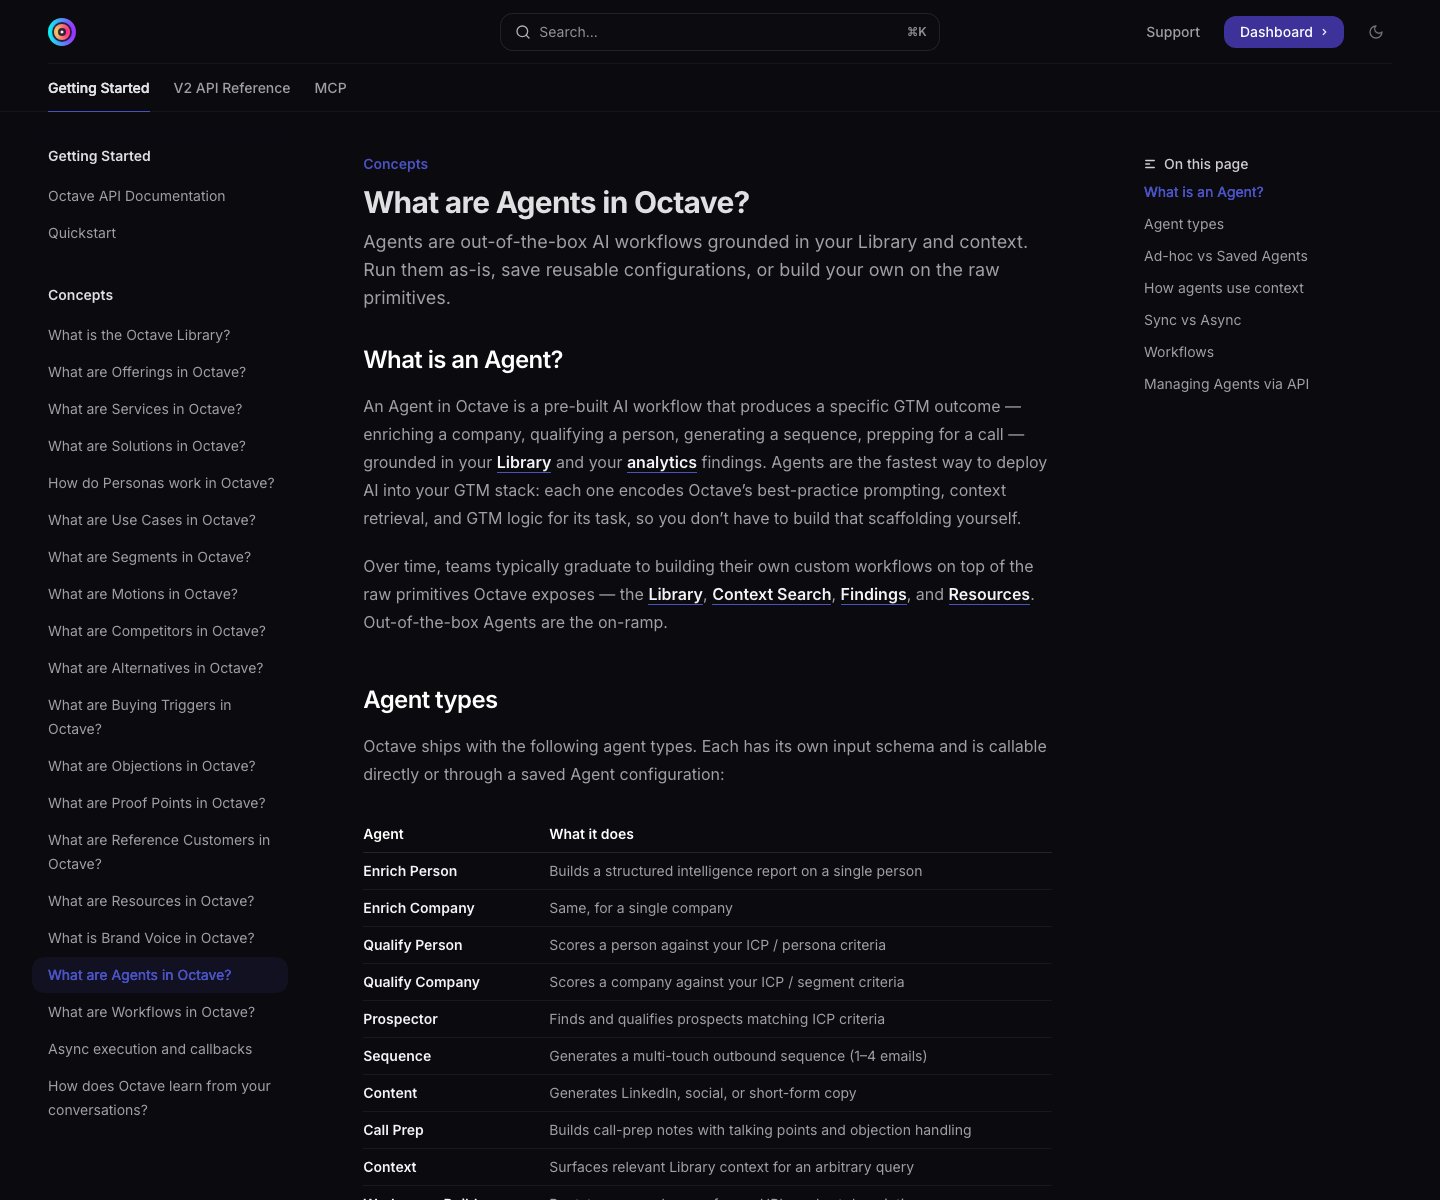
Task: Click the Enrich Person table cell
Action: coord(410,871)
